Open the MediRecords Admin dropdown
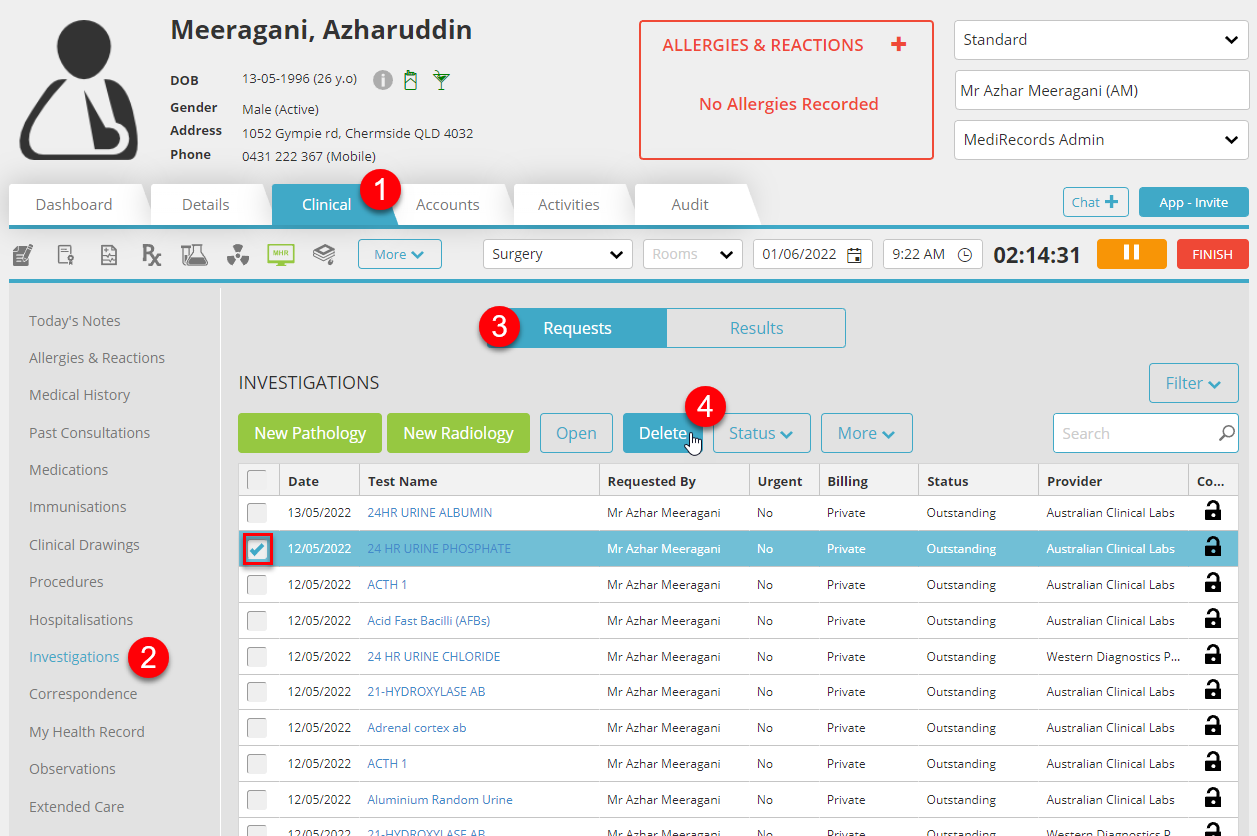1257x836 pixels. pyautogui.click(x=1101, y=140)
